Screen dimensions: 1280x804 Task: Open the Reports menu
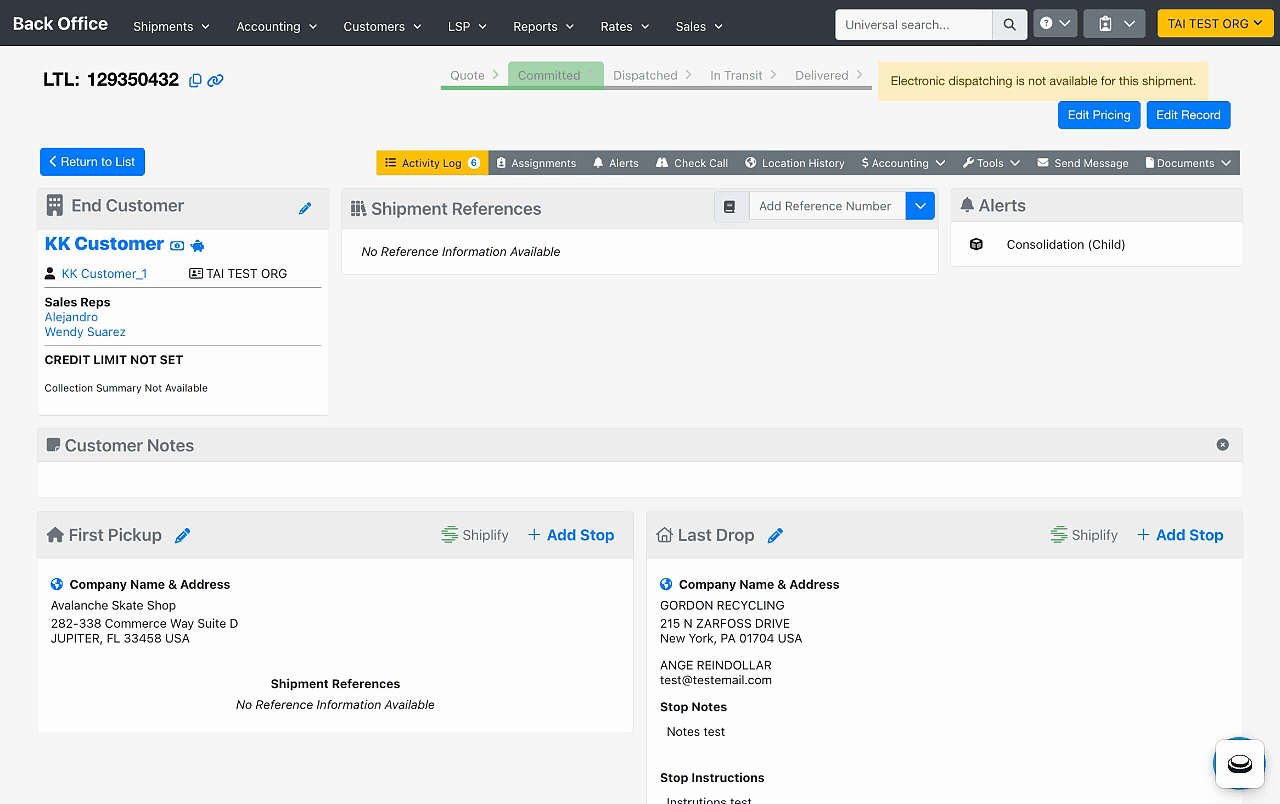[545, 26]
